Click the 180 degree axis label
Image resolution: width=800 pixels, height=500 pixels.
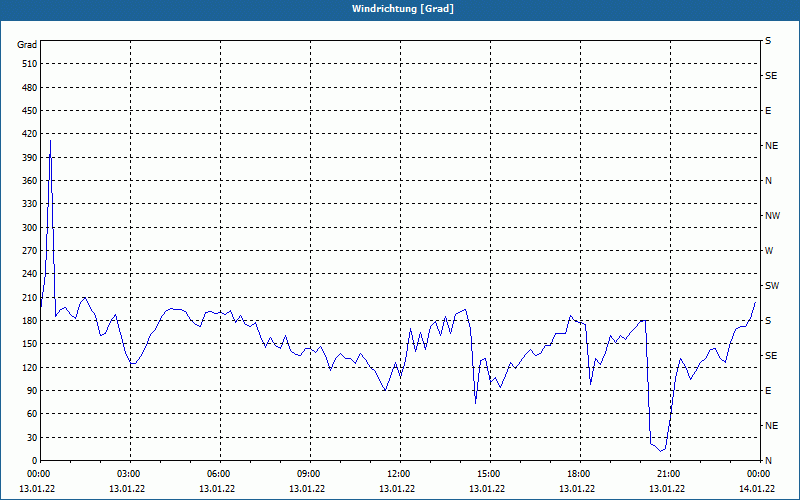click(x=30, y=321)
